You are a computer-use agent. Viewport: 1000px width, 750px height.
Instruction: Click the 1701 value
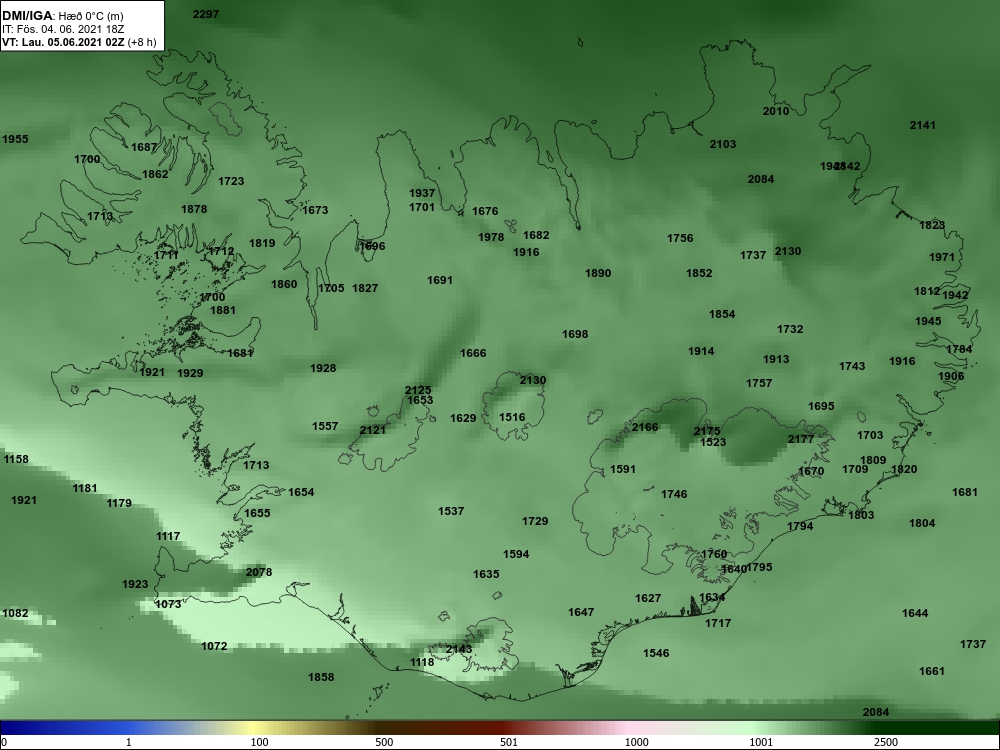click(x=422, y=207)
